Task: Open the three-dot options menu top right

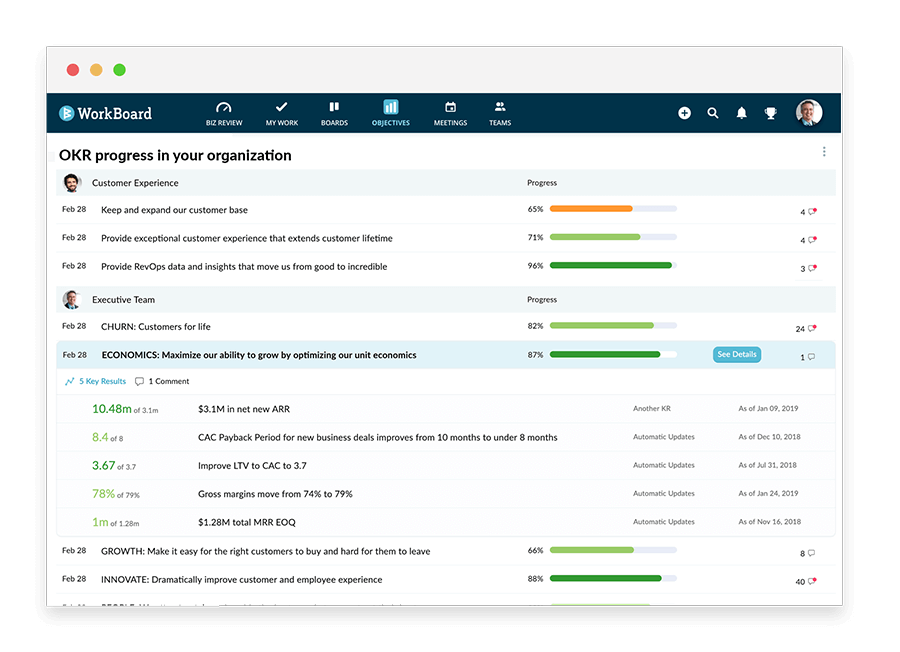Action: (824, 151)
